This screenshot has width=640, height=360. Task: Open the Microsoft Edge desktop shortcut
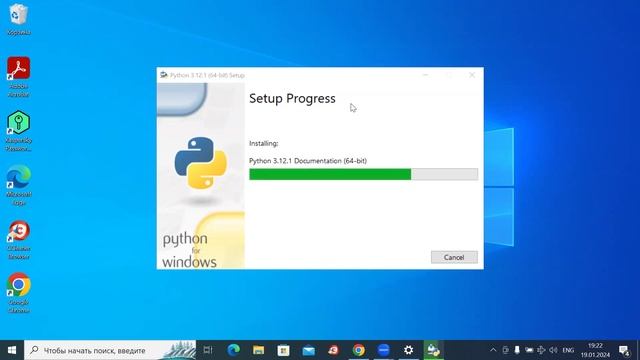pyautogui.click(x=18, y=185)
